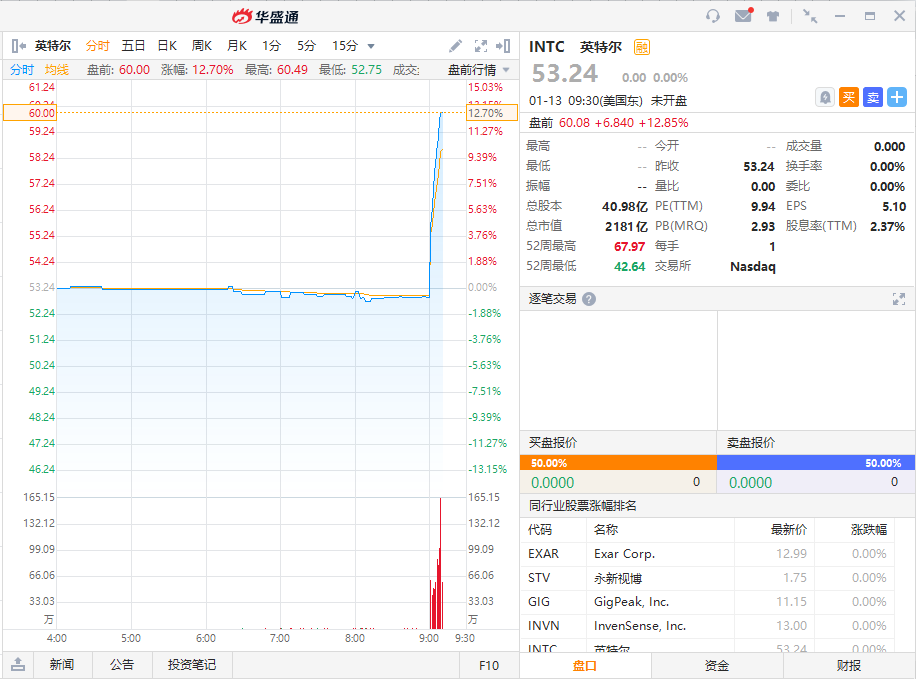Select INVN InvenSense, Inc. row

click(x=707, y=626)
